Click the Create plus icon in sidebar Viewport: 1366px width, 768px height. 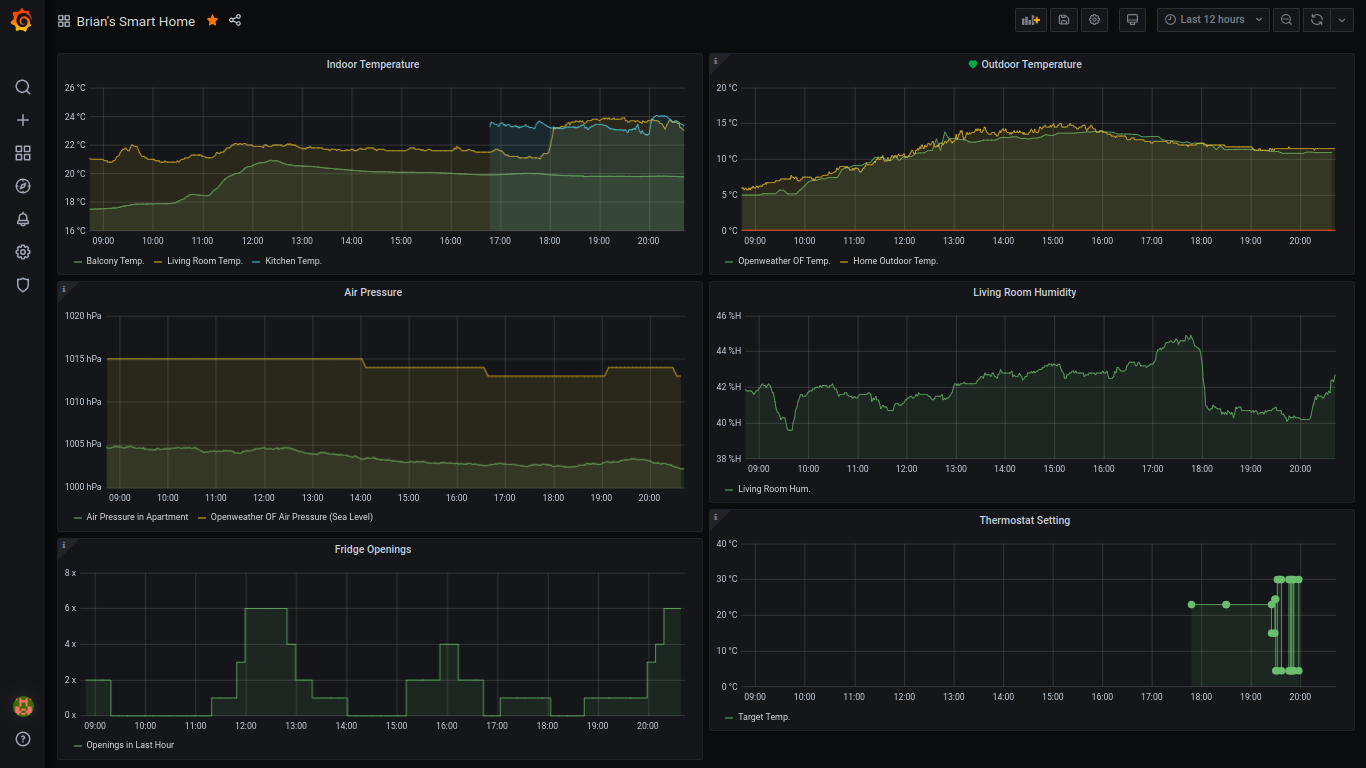pyautogui.click(x=23, y=120)
